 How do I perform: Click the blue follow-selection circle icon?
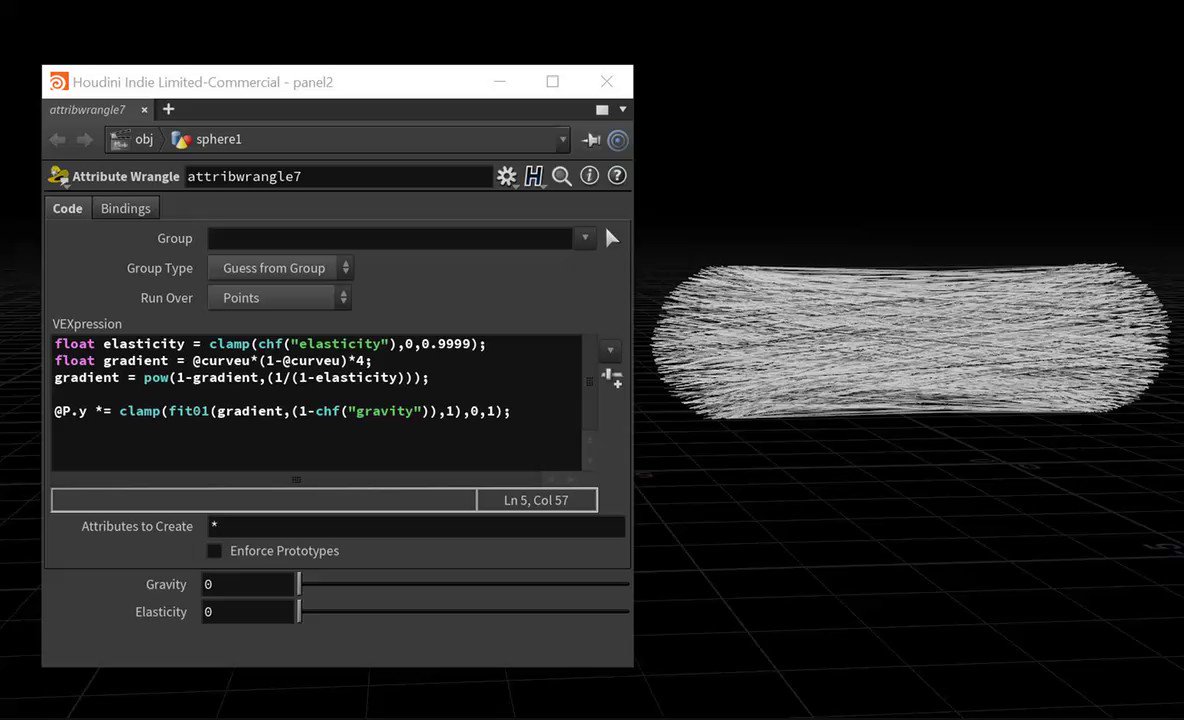[618, 140]
